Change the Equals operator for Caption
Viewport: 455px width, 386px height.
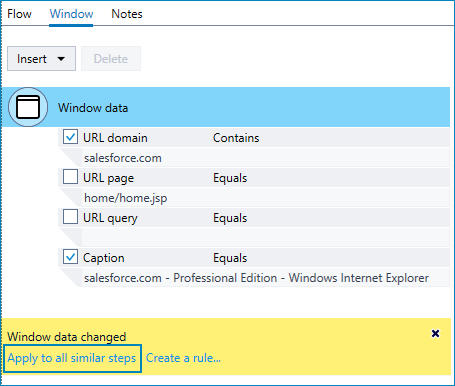(x=230, y=258)
